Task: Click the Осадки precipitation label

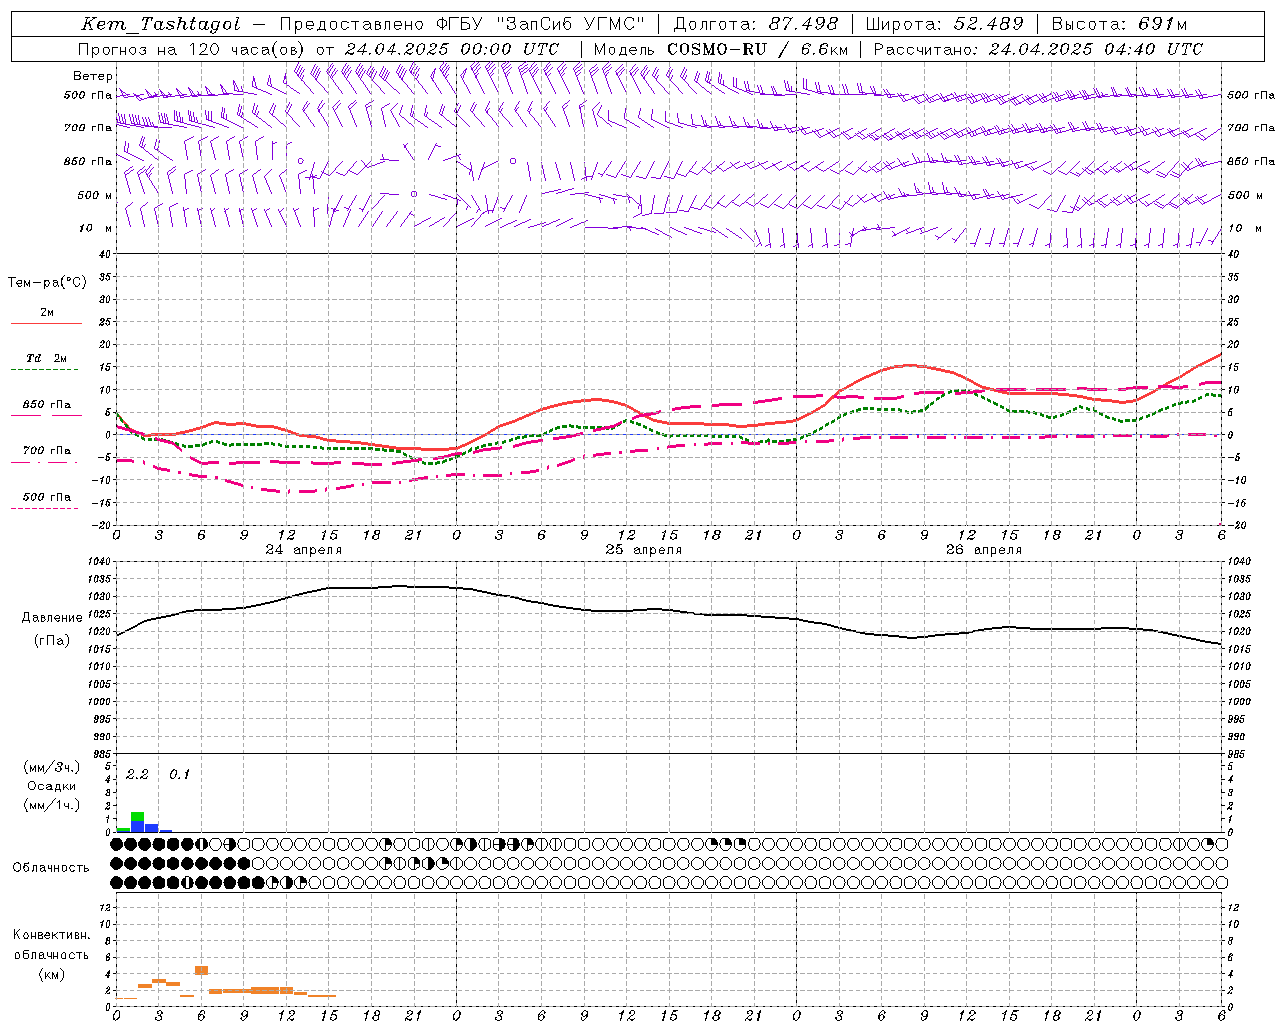Action: tap(52, 786)
